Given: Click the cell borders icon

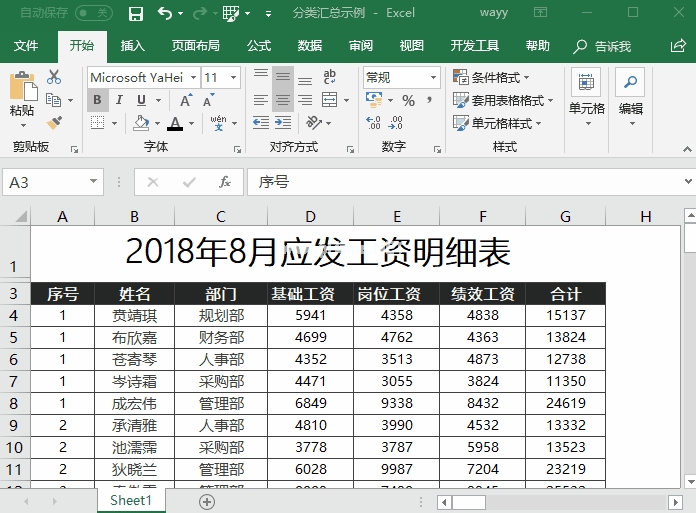Looking at the screenshot, I should pyautogui.click(x=97, y=123).
